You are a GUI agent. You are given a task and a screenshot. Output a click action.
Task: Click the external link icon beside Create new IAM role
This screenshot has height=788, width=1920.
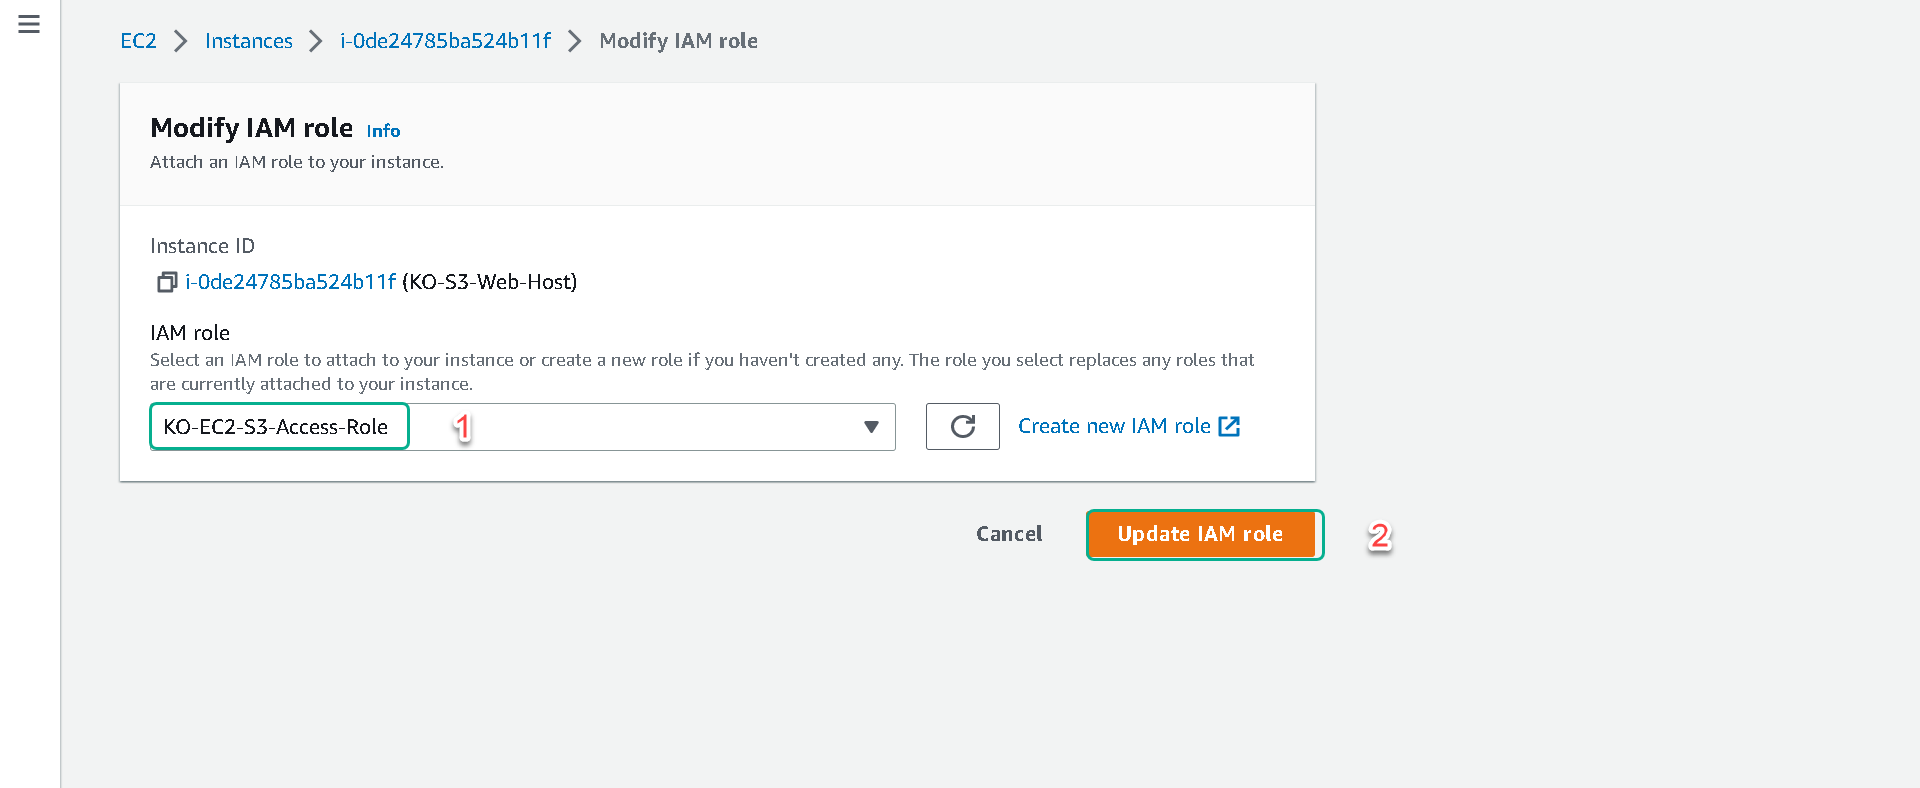pyautogui.click(x=1229, y=427)
